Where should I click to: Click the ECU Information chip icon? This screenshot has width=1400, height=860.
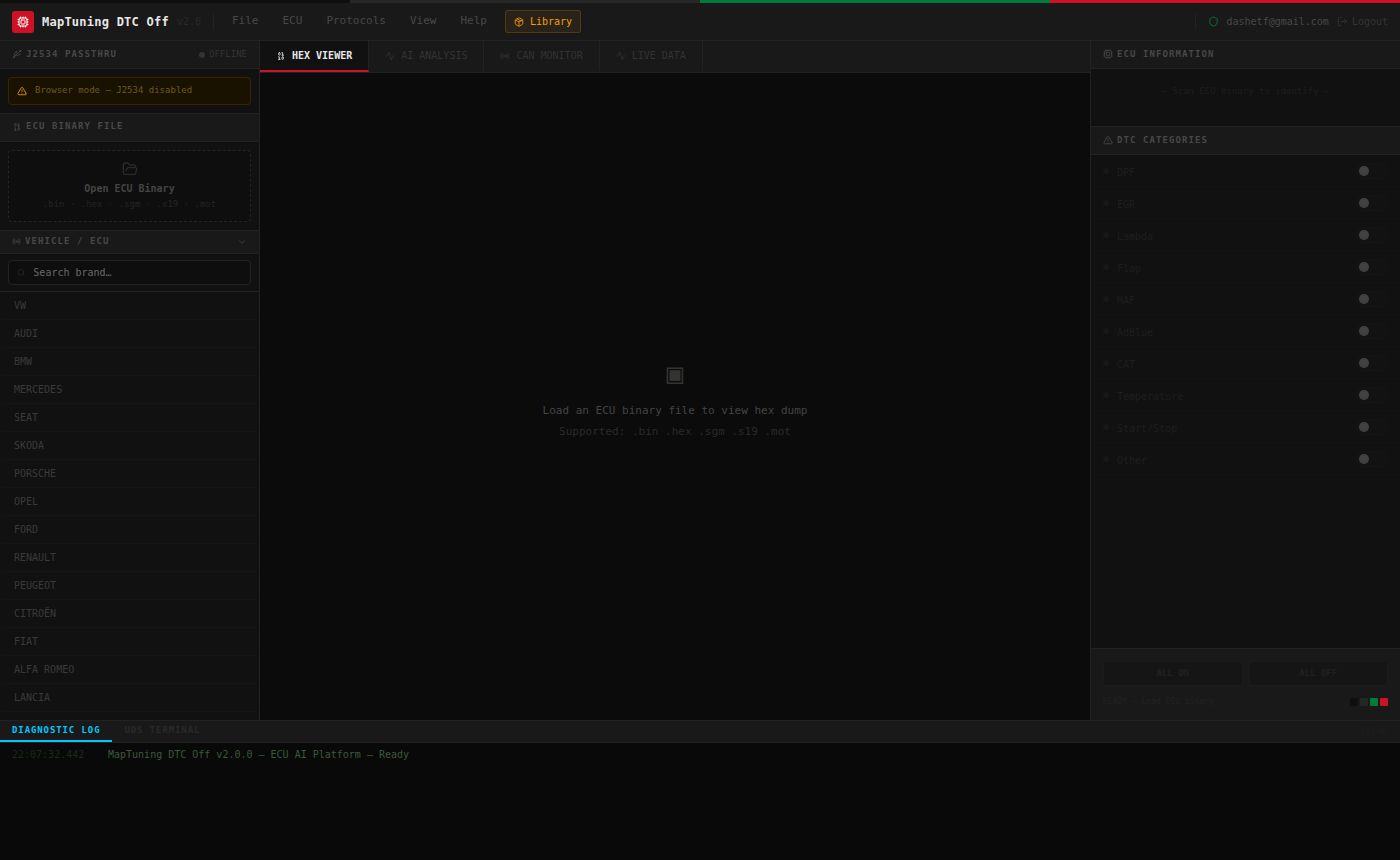tap(1108, 54)
